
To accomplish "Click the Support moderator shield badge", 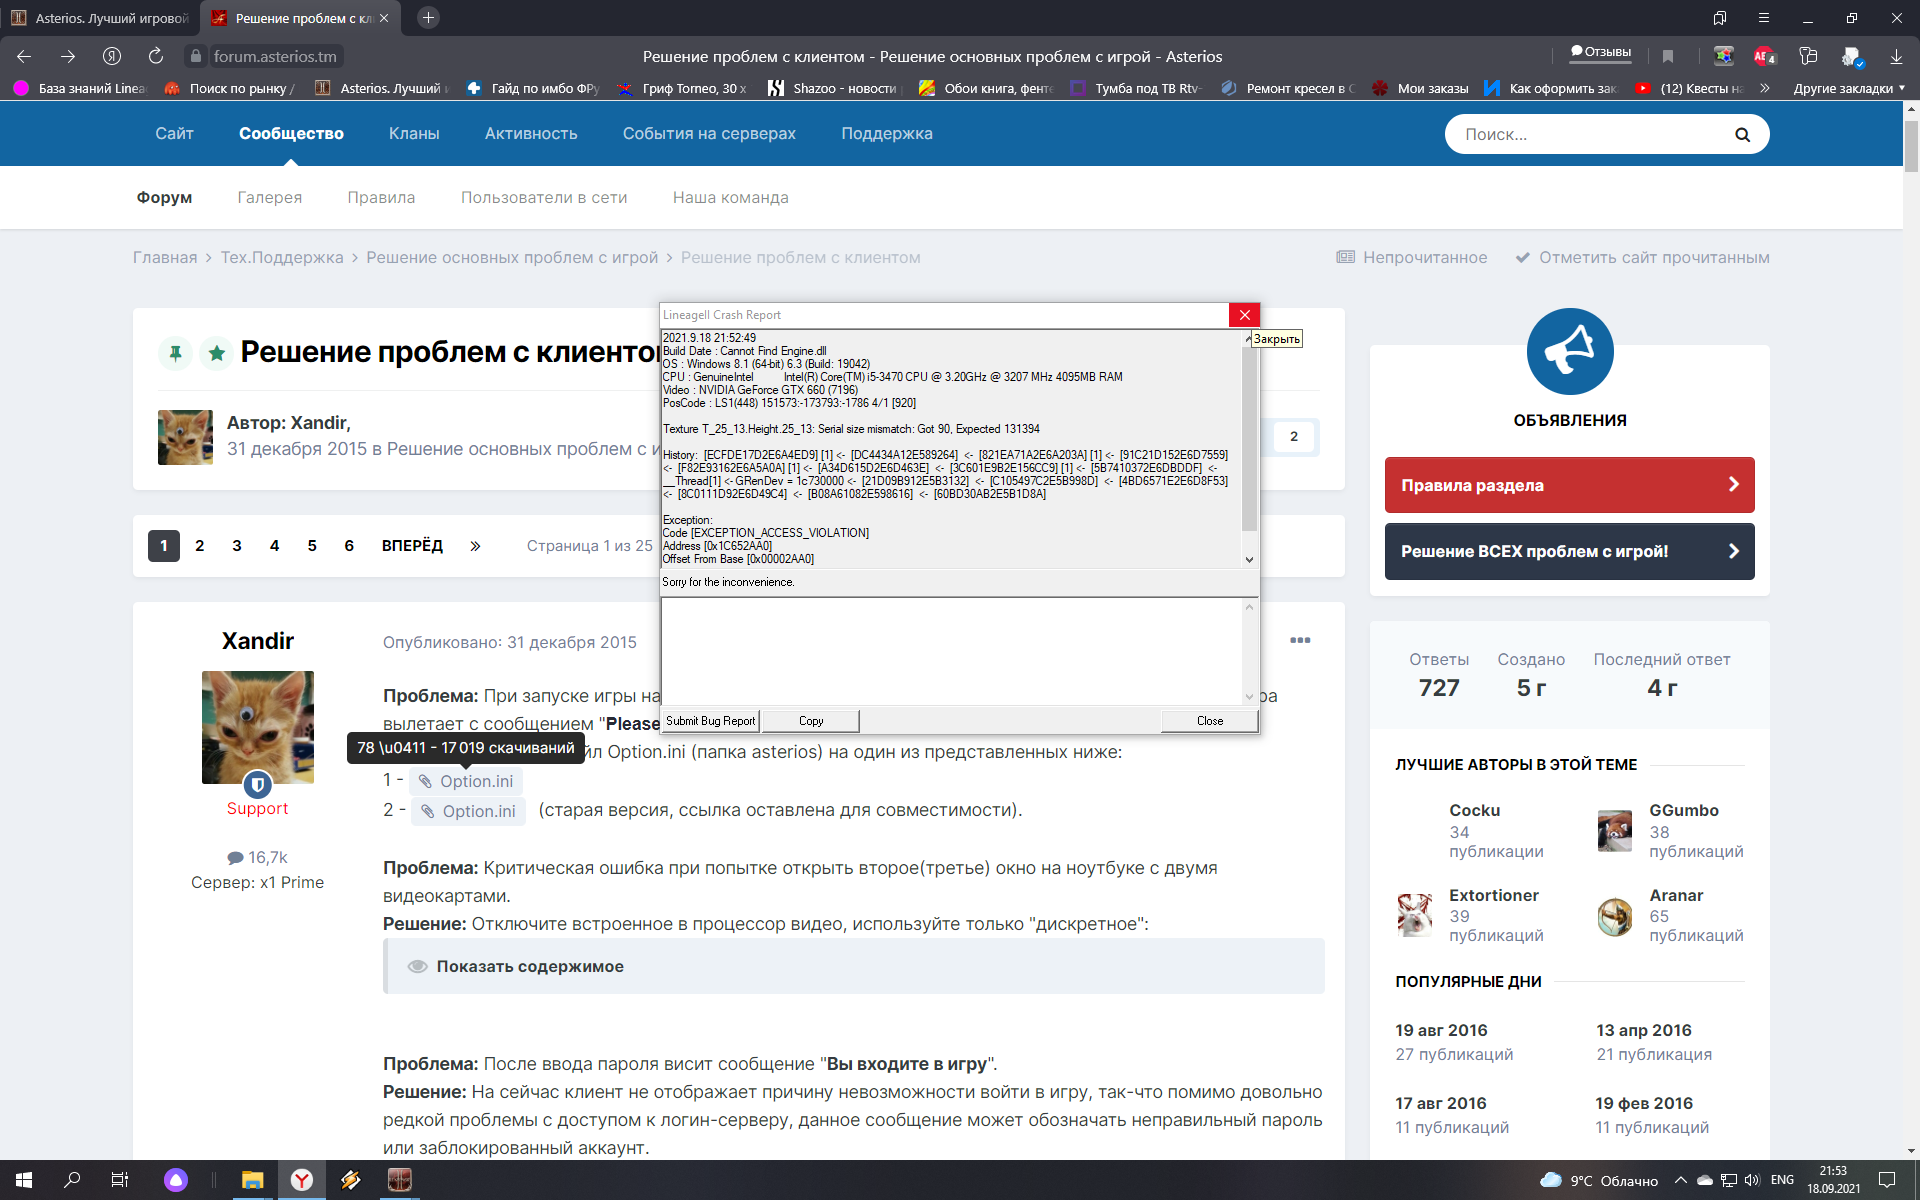I will pyautogui.click(x=257, y=784).
